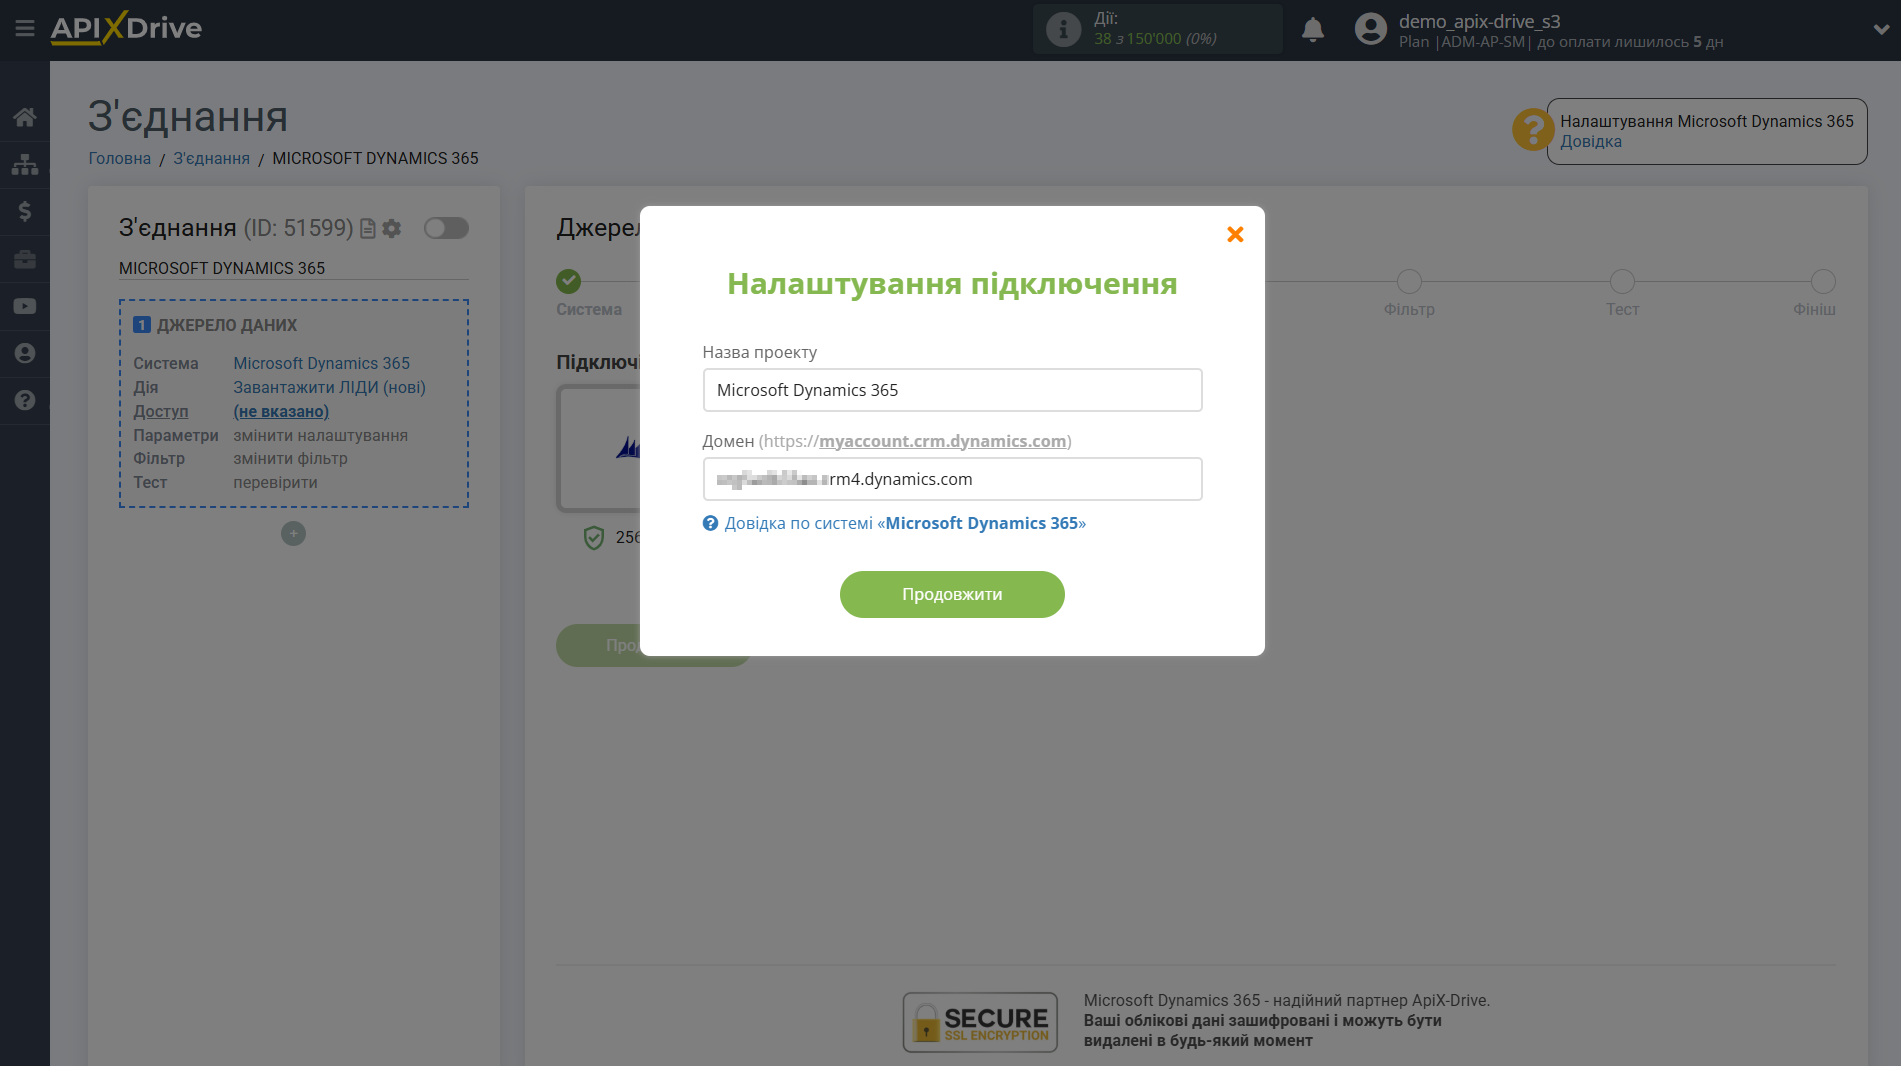
Task: Open the billing dollar sidebar icon
Action: coord(25,211)
